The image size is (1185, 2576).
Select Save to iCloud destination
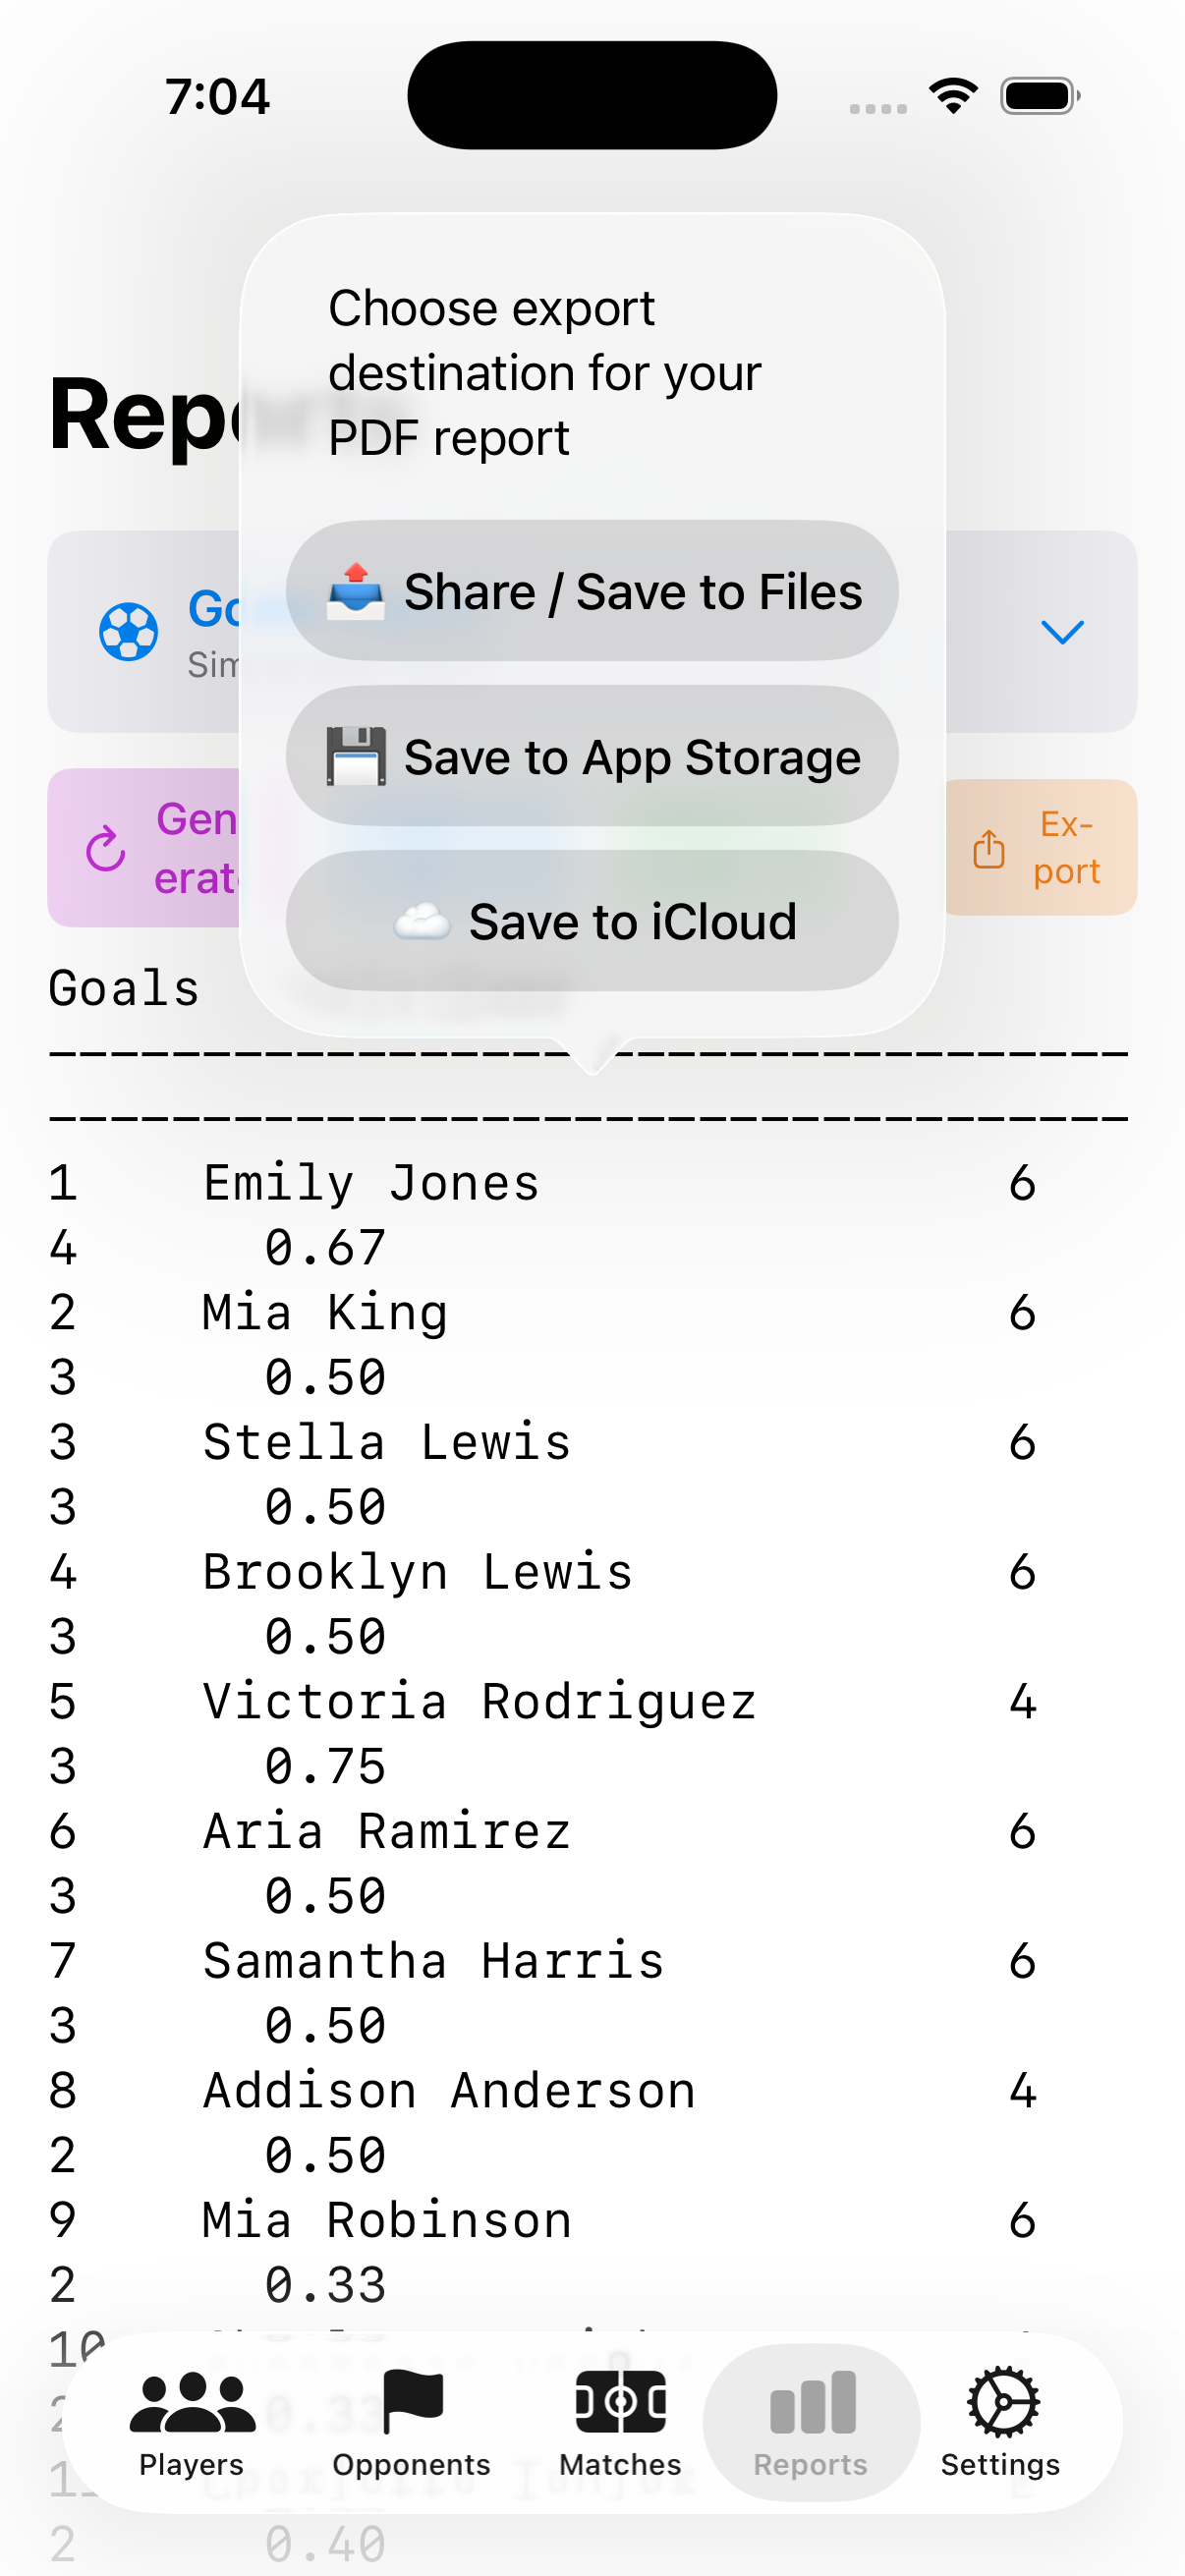pos(592,921)
